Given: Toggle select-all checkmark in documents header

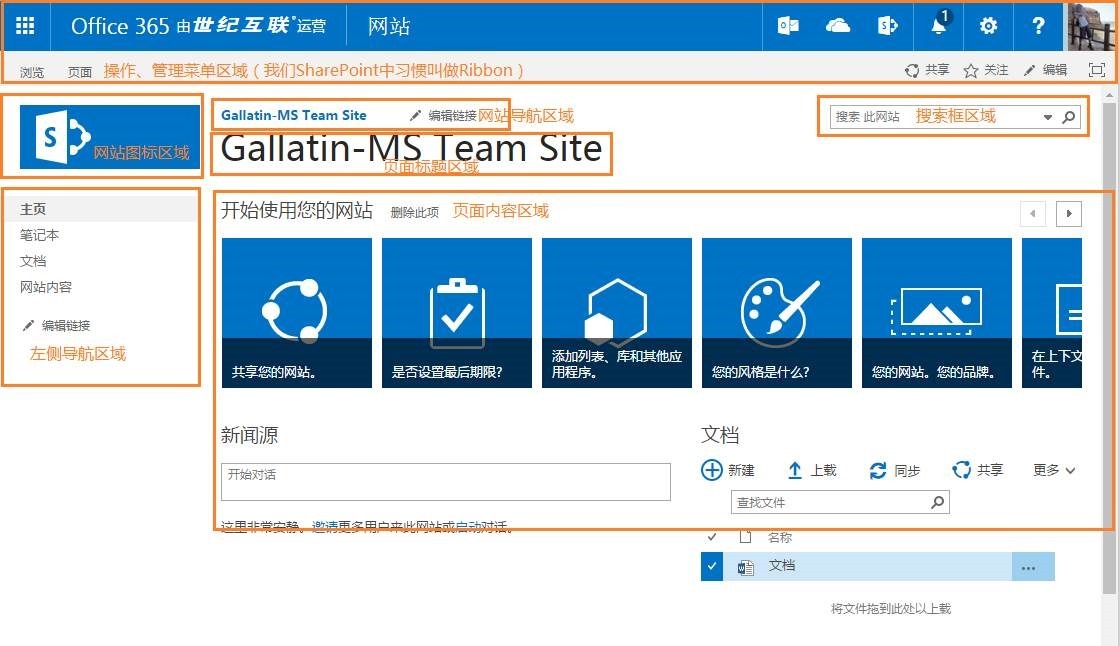Looking at the screenshot, I should tap(712, 537).
